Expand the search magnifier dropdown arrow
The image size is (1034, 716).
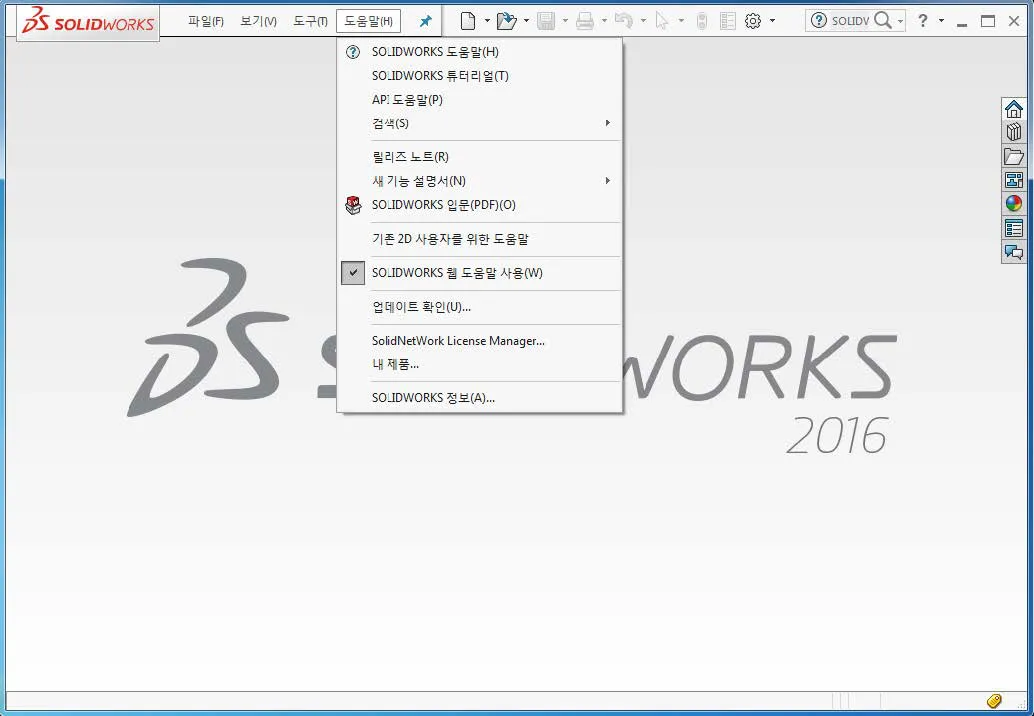900,22
